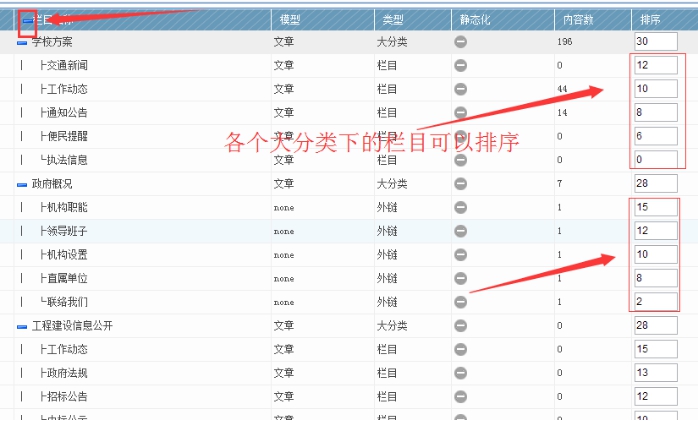
Task: Open the 机构设置 column entry
Action: tap(67, 255)
